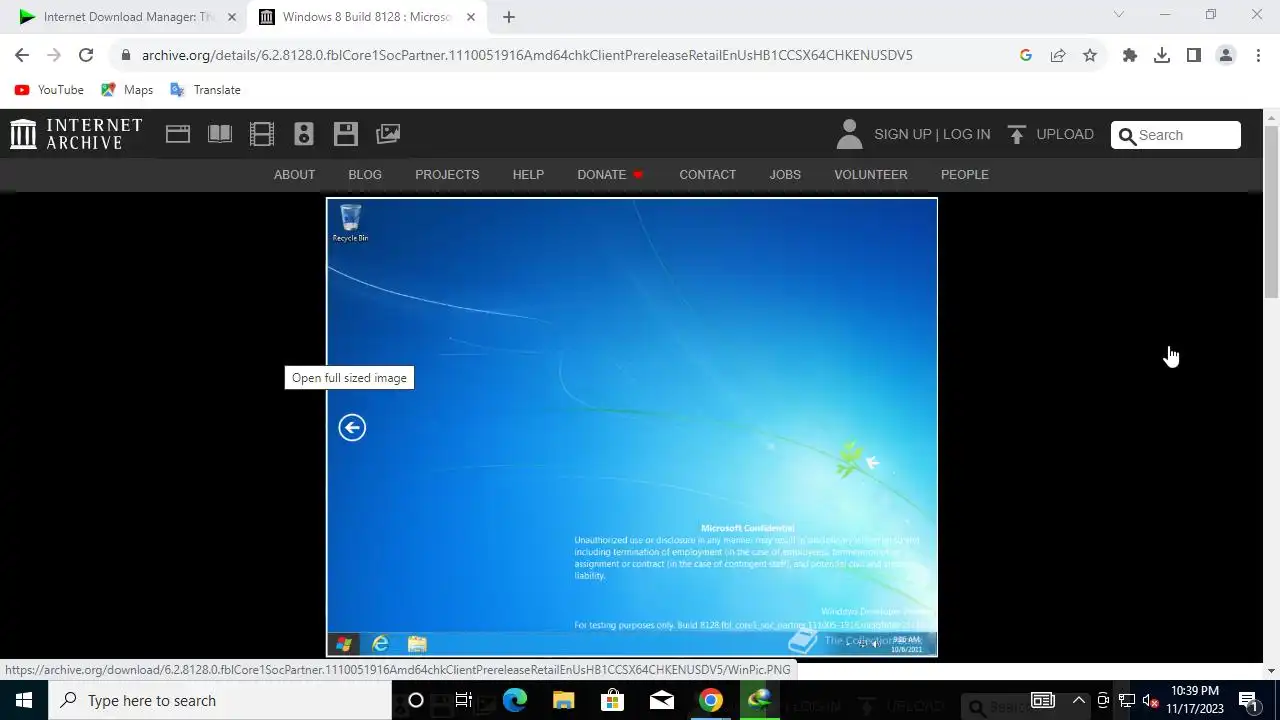
Task: Click the Share this page icon
Action: click(1058, 55)
